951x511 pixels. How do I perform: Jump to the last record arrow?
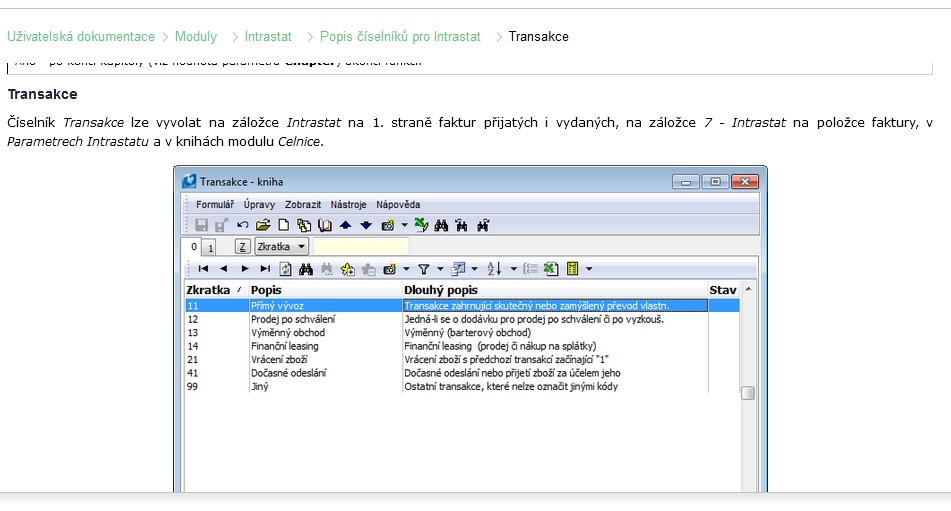[x=265, y=269]
